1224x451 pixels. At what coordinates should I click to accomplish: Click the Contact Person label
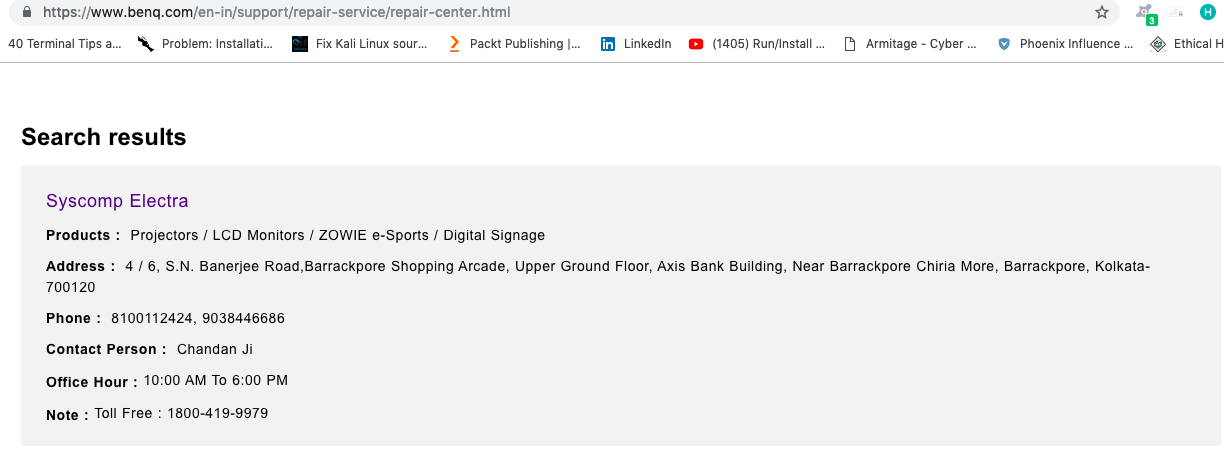pyautogui.click(x=106, y=350)
